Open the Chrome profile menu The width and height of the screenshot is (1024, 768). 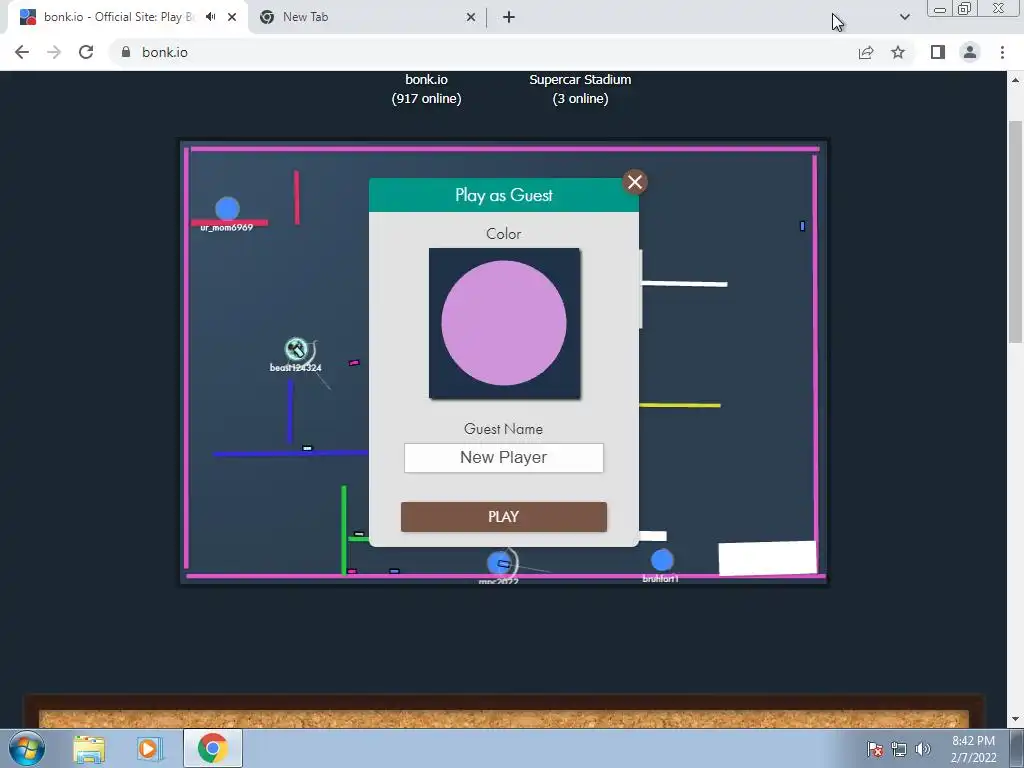tap(970, 52)
